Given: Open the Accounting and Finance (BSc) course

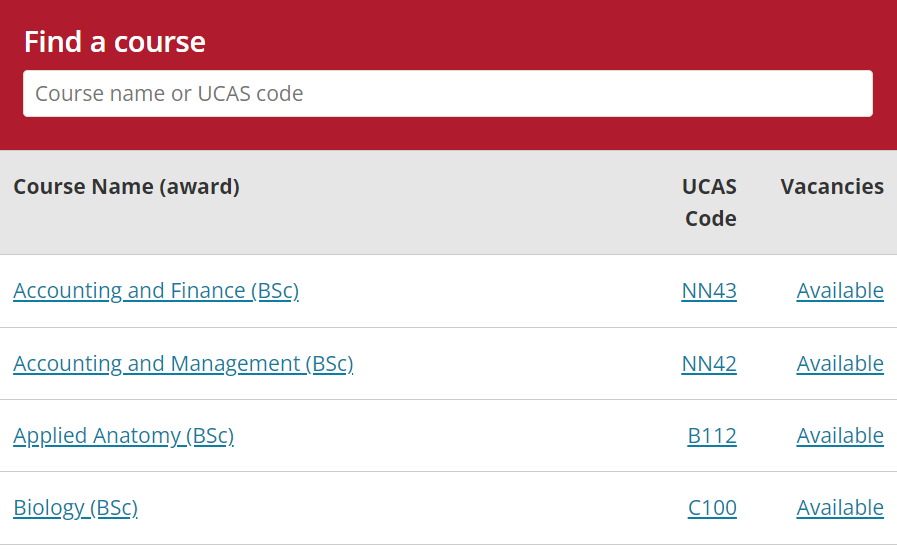Looking at the screenshot, I should pos(156,291).
